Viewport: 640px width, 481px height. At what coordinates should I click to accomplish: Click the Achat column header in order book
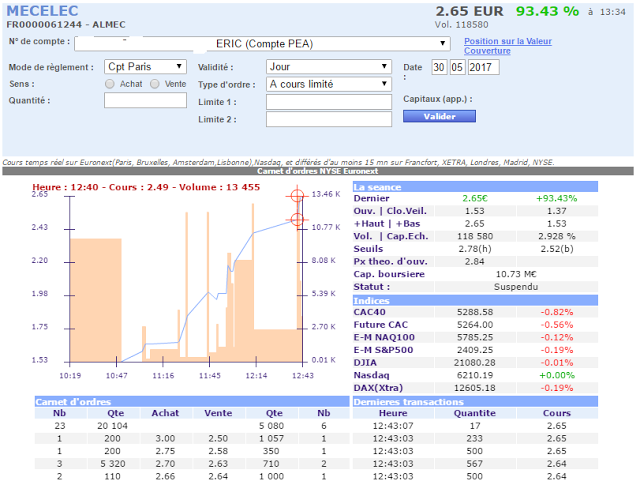point(165,413)
